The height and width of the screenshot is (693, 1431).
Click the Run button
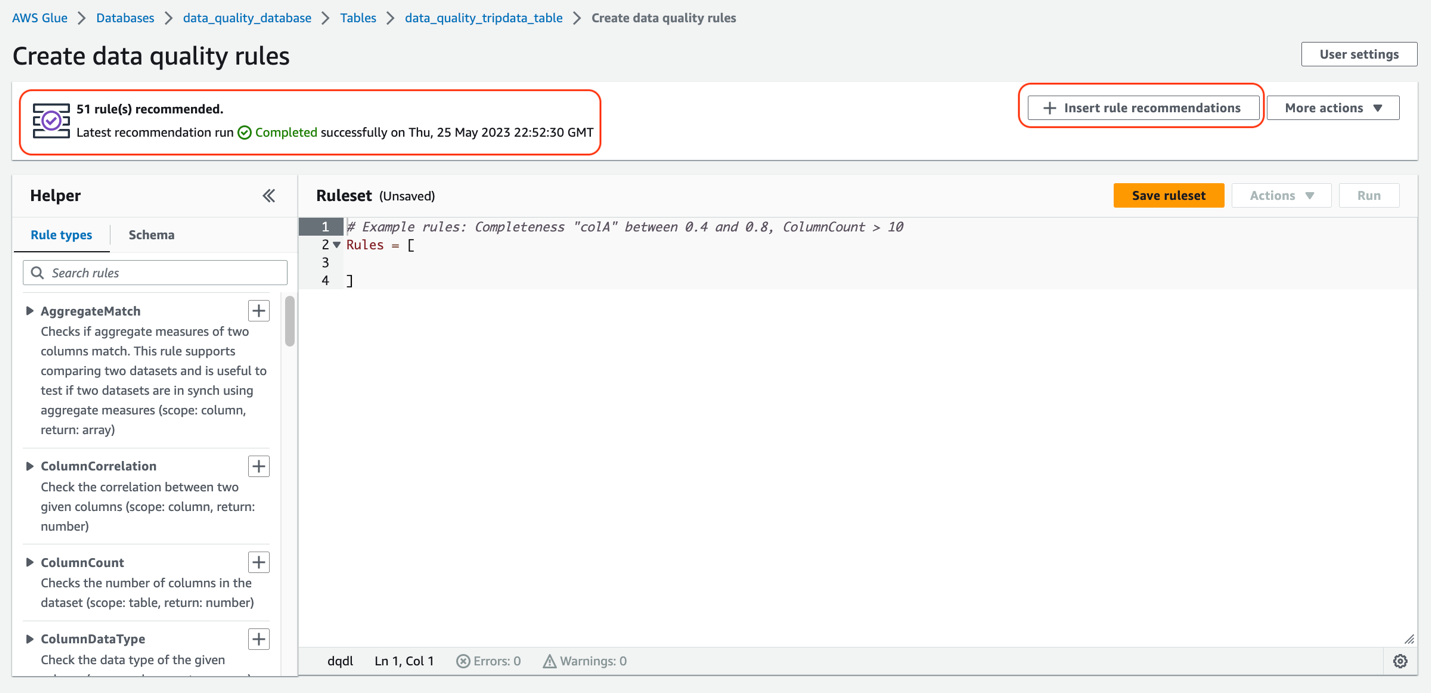coord(1369,196)
